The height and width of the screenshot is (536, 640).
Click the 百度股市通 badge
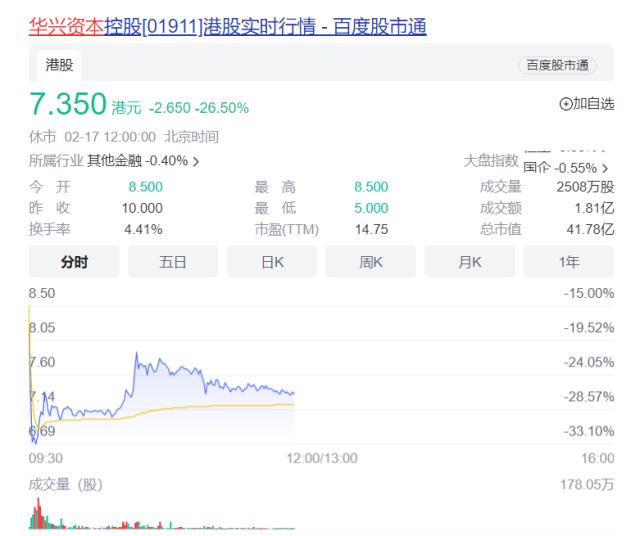coord(557,65)
